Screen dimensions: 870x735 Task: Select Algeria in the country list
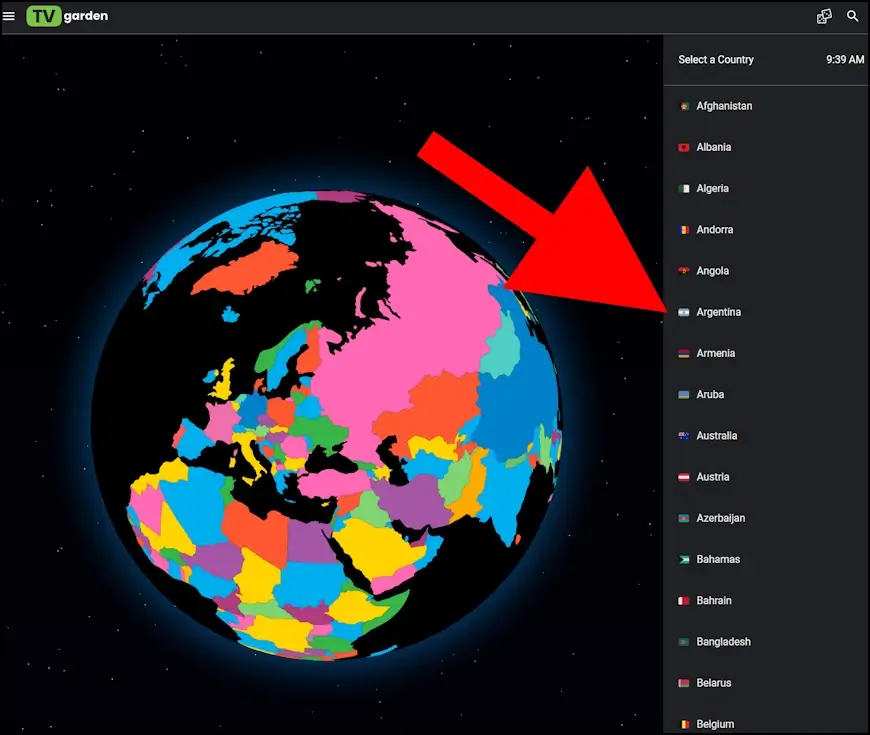click(712, 188)
